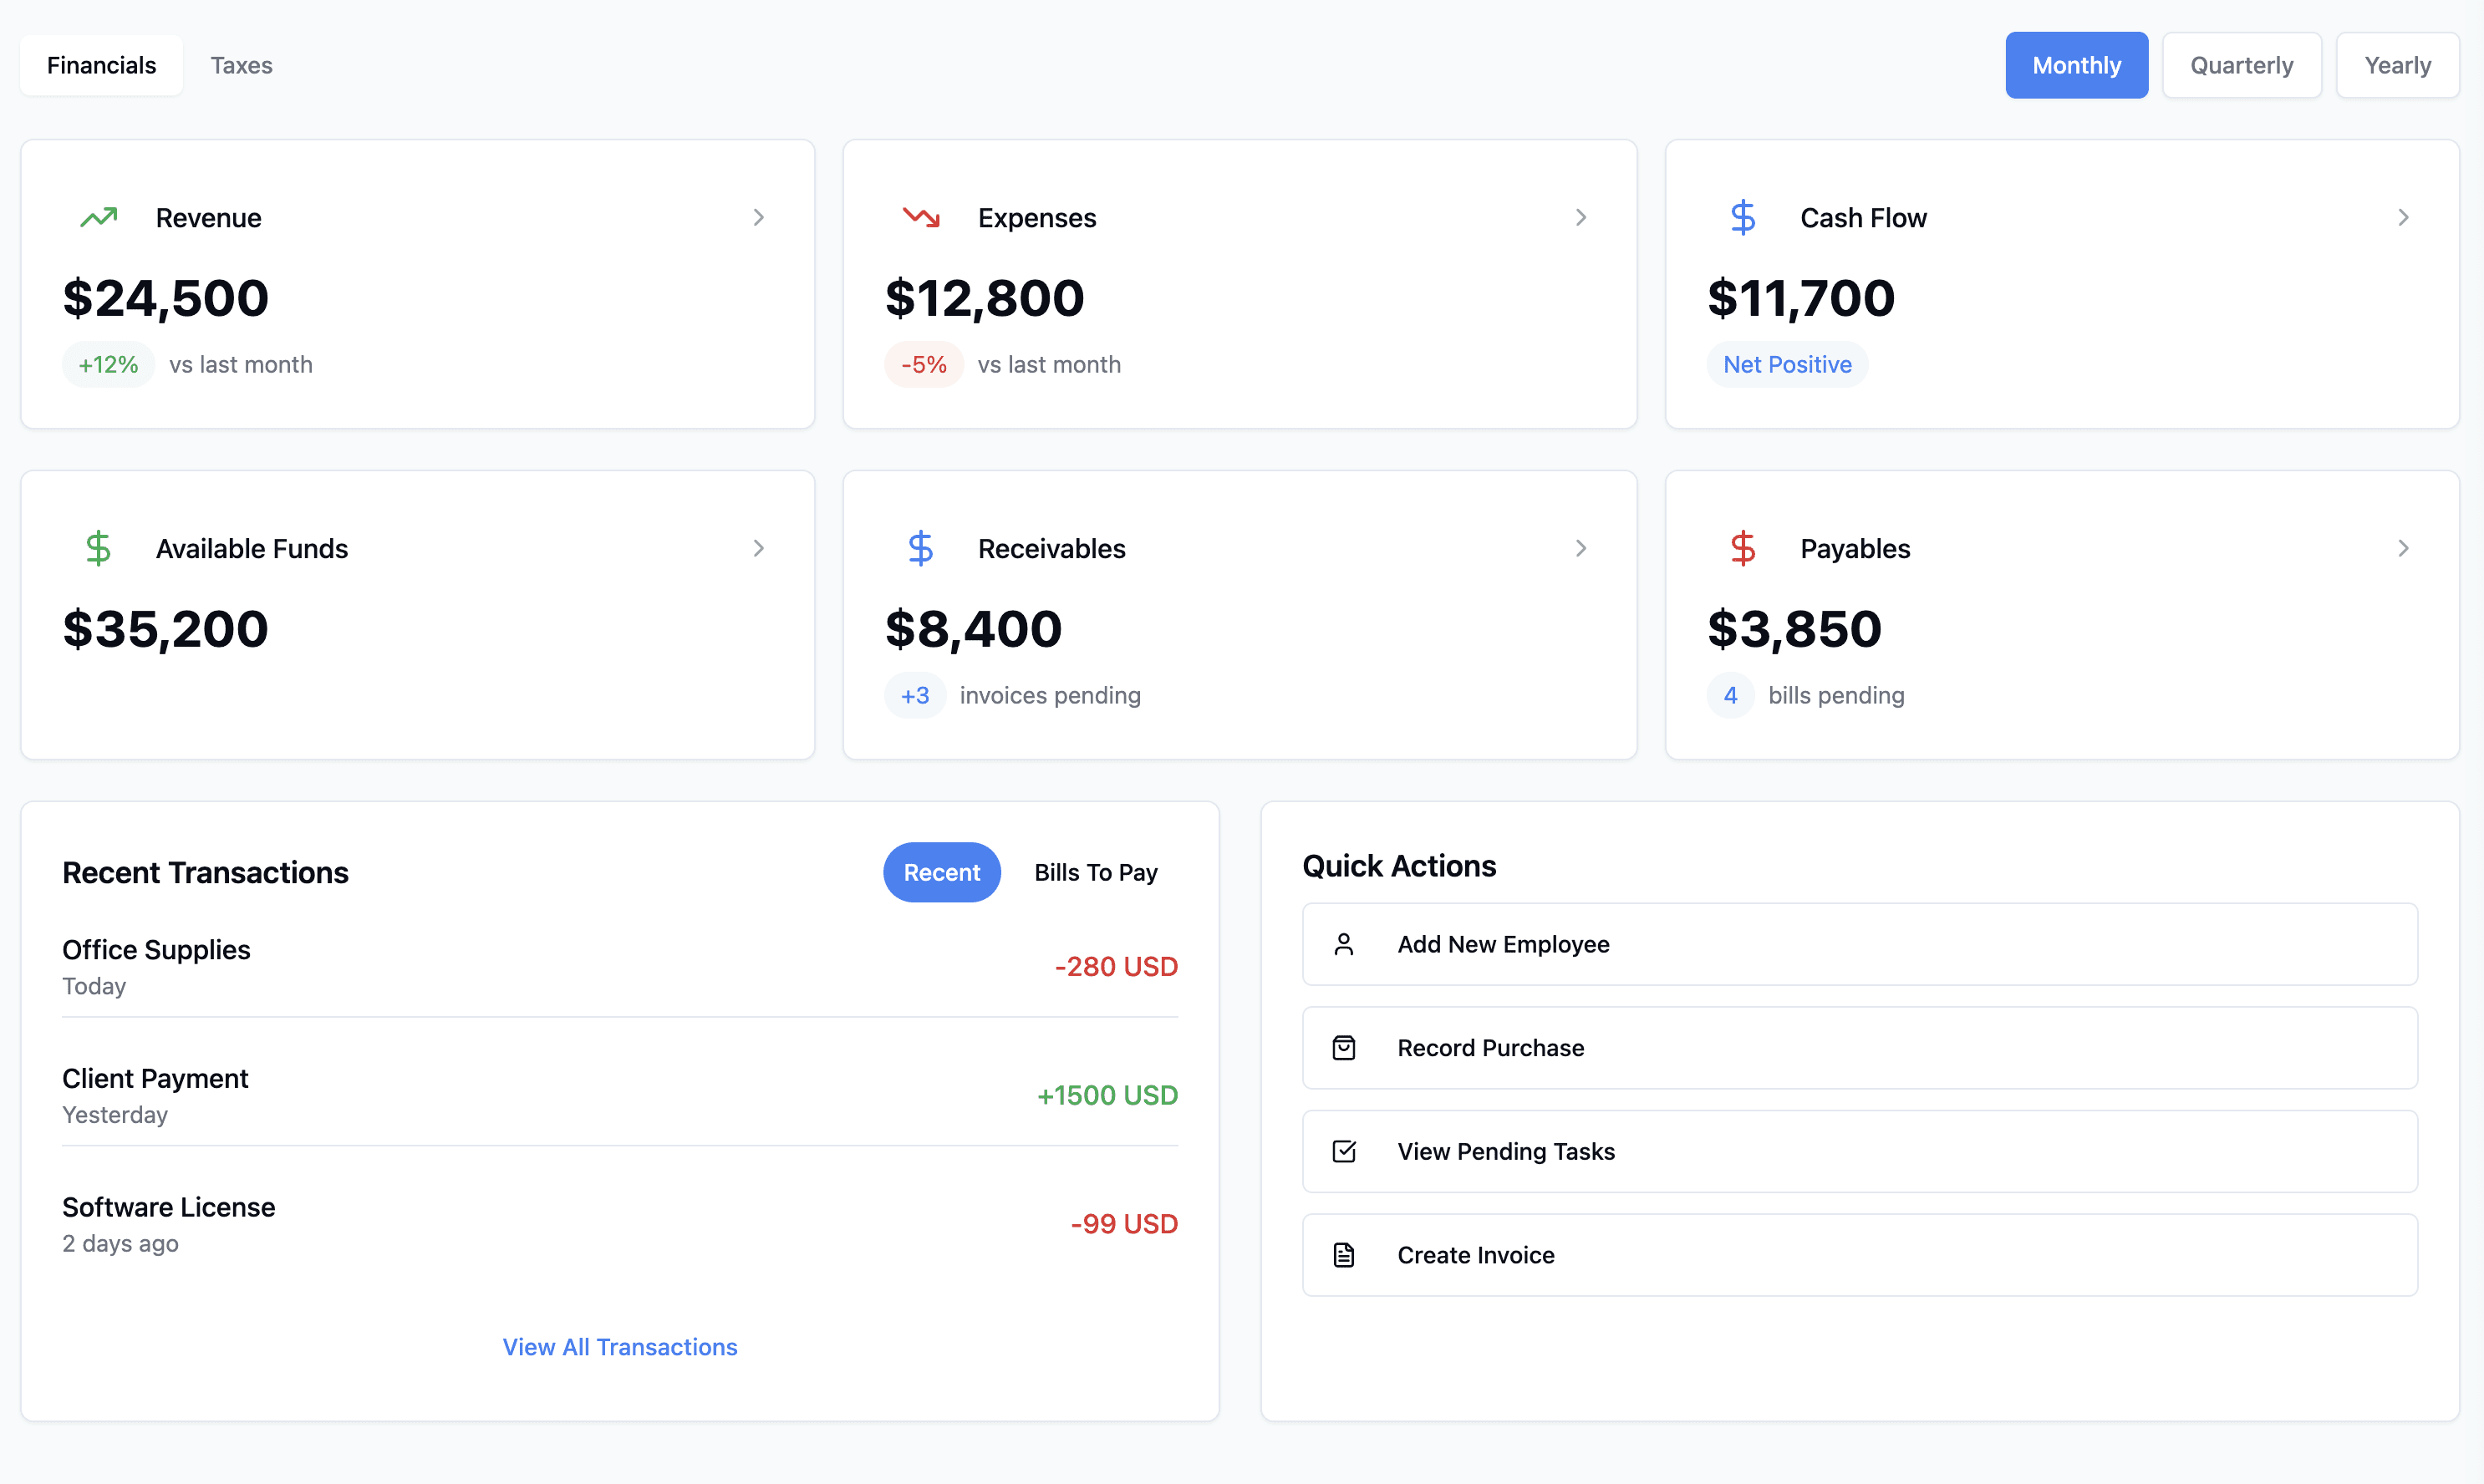The height and width of the screenshot is (1484, 2484).
Task: Click the checkbox icon for View Pending Tasks
Action: pyautogui.click(x=1344, y=1151)
